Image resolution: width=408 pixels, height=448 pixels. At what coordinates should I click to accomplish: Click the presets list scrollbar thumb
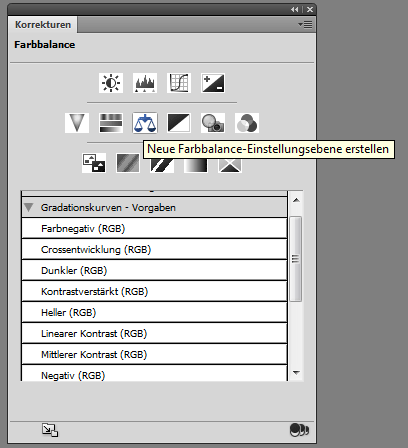pyautogui.click(x=296, y=259)
